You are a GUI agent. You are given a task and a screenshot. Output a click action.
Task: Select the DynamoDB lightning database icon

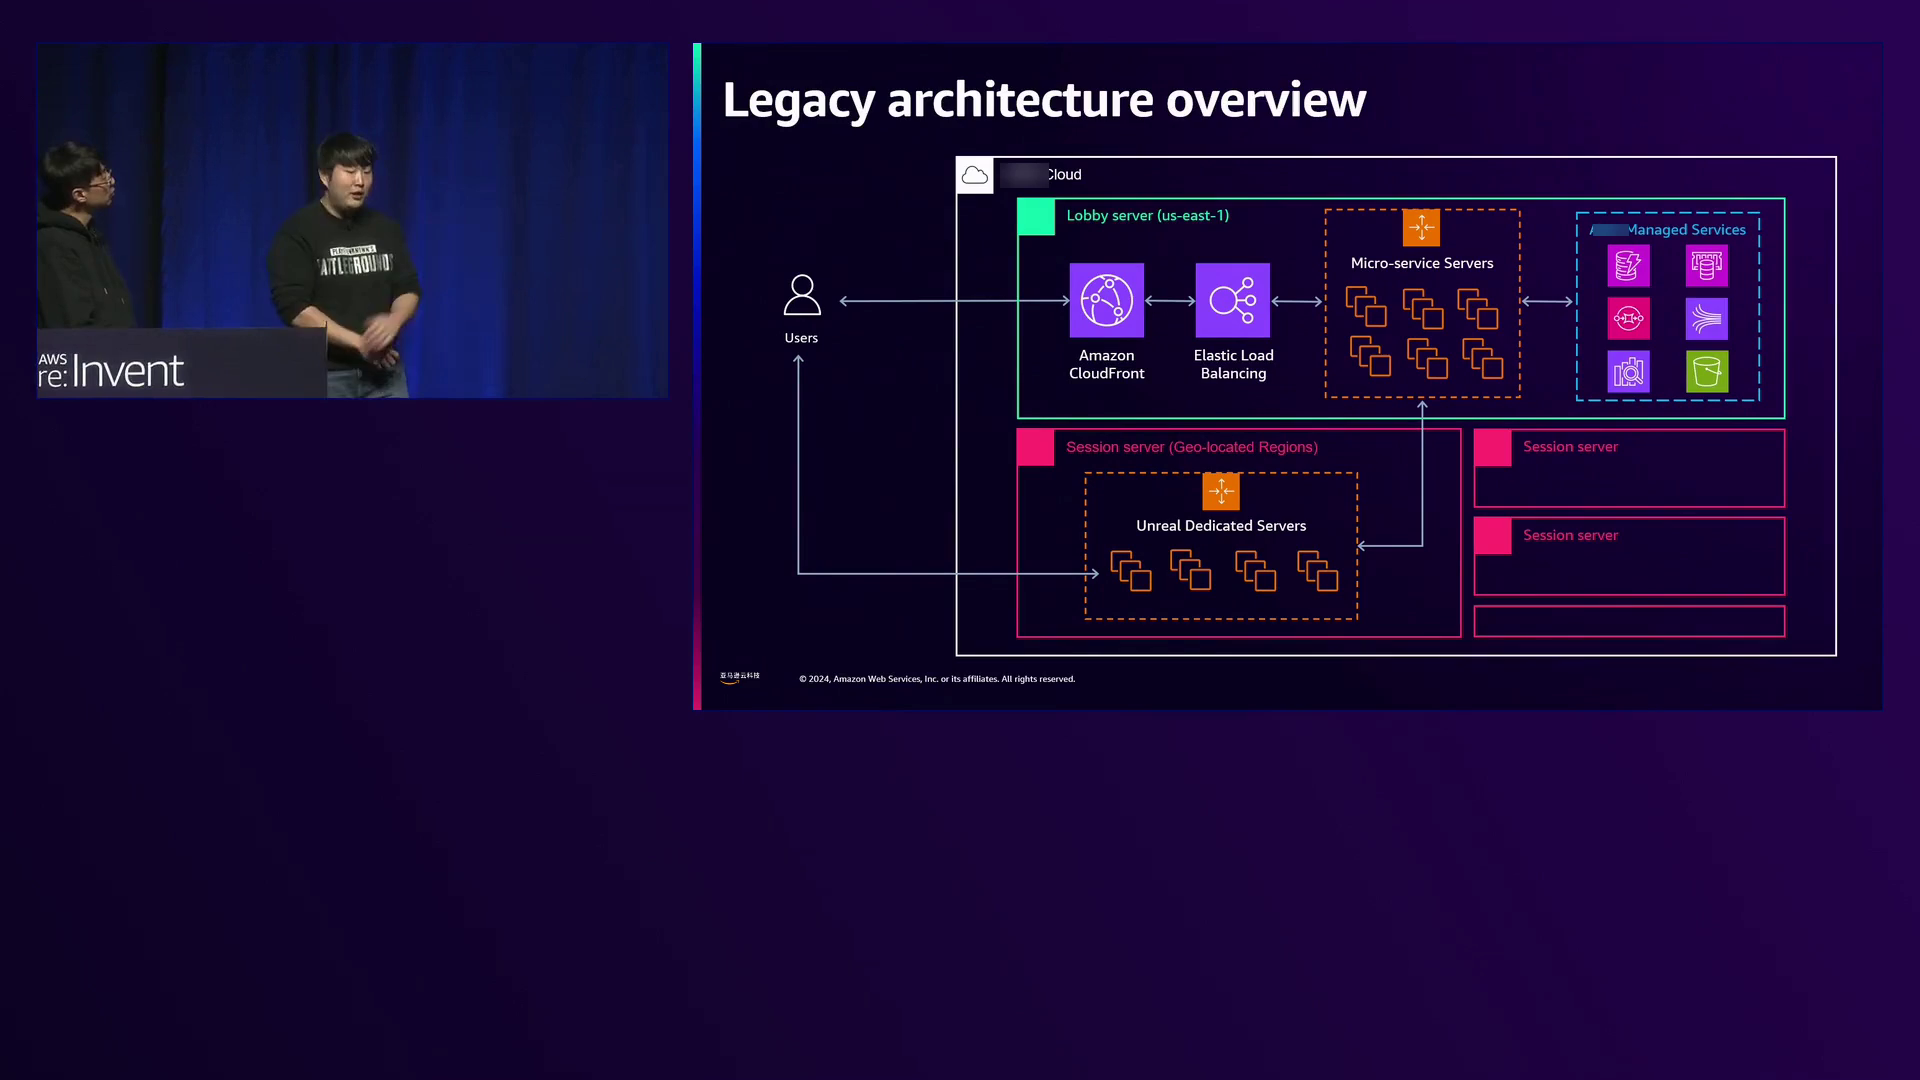[x=1628, y=266]
